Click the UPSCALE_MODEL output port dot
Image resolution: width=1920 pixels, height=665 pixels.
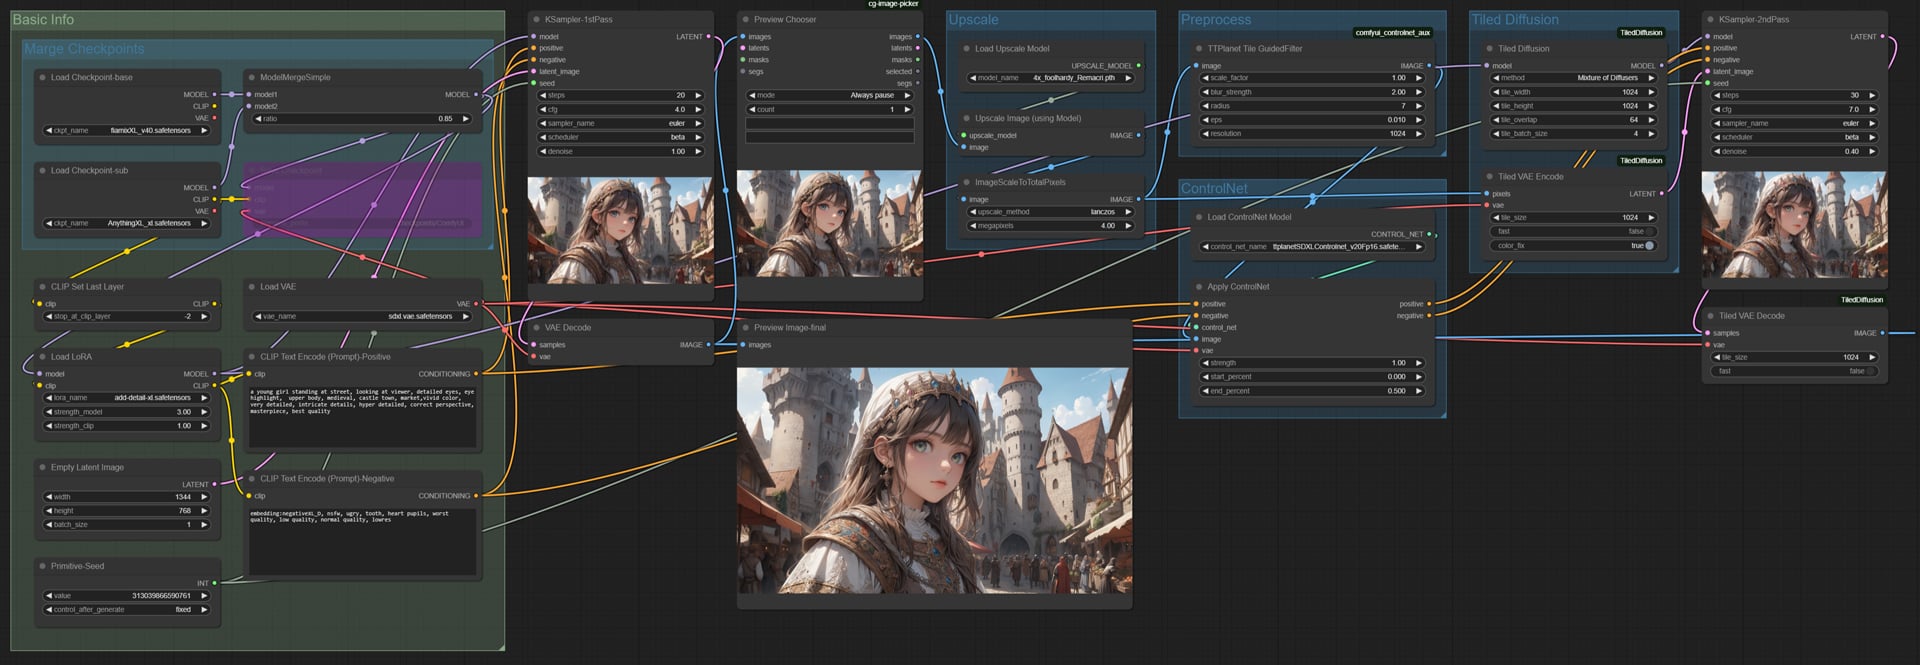pyautogui.click(x=1139, y=65)
